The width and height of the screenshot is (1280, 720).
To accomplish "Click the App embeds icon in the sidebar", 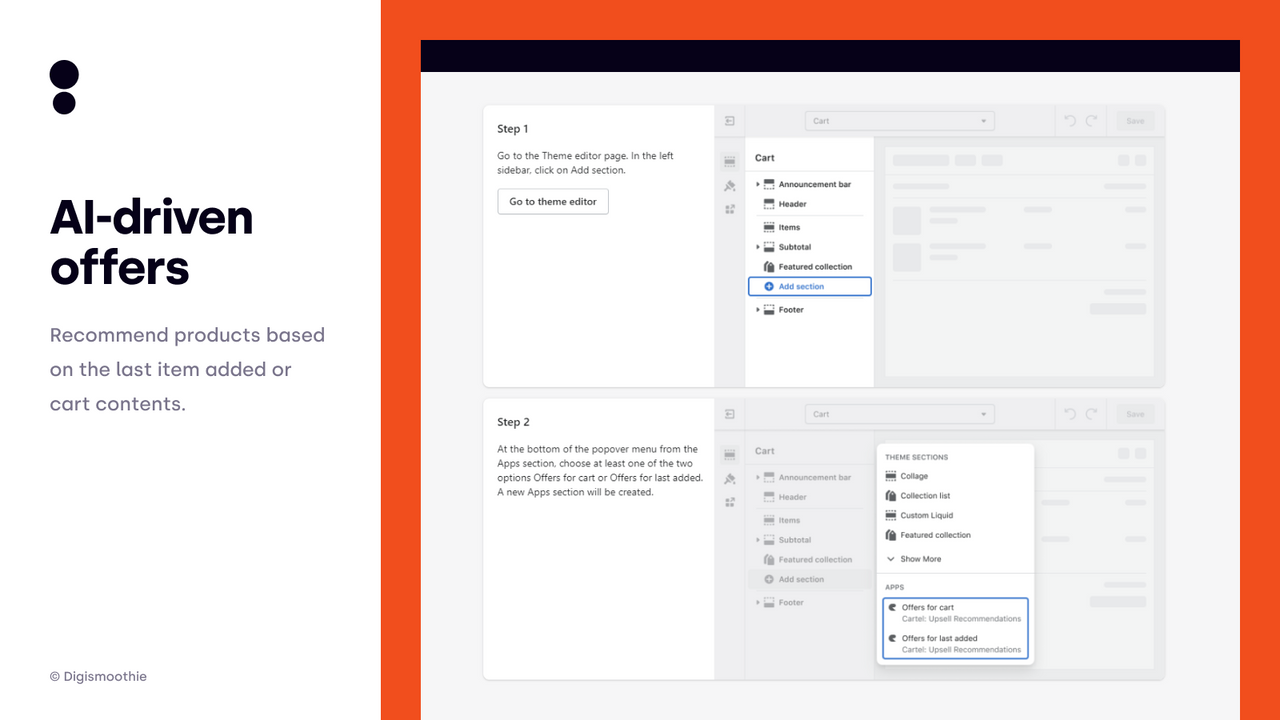I will pos(729,208).
